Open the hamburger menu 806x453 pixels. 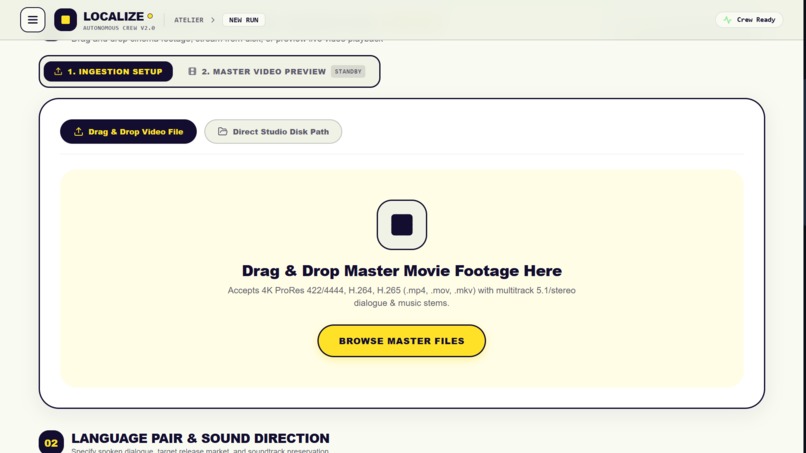click(32, 20)
